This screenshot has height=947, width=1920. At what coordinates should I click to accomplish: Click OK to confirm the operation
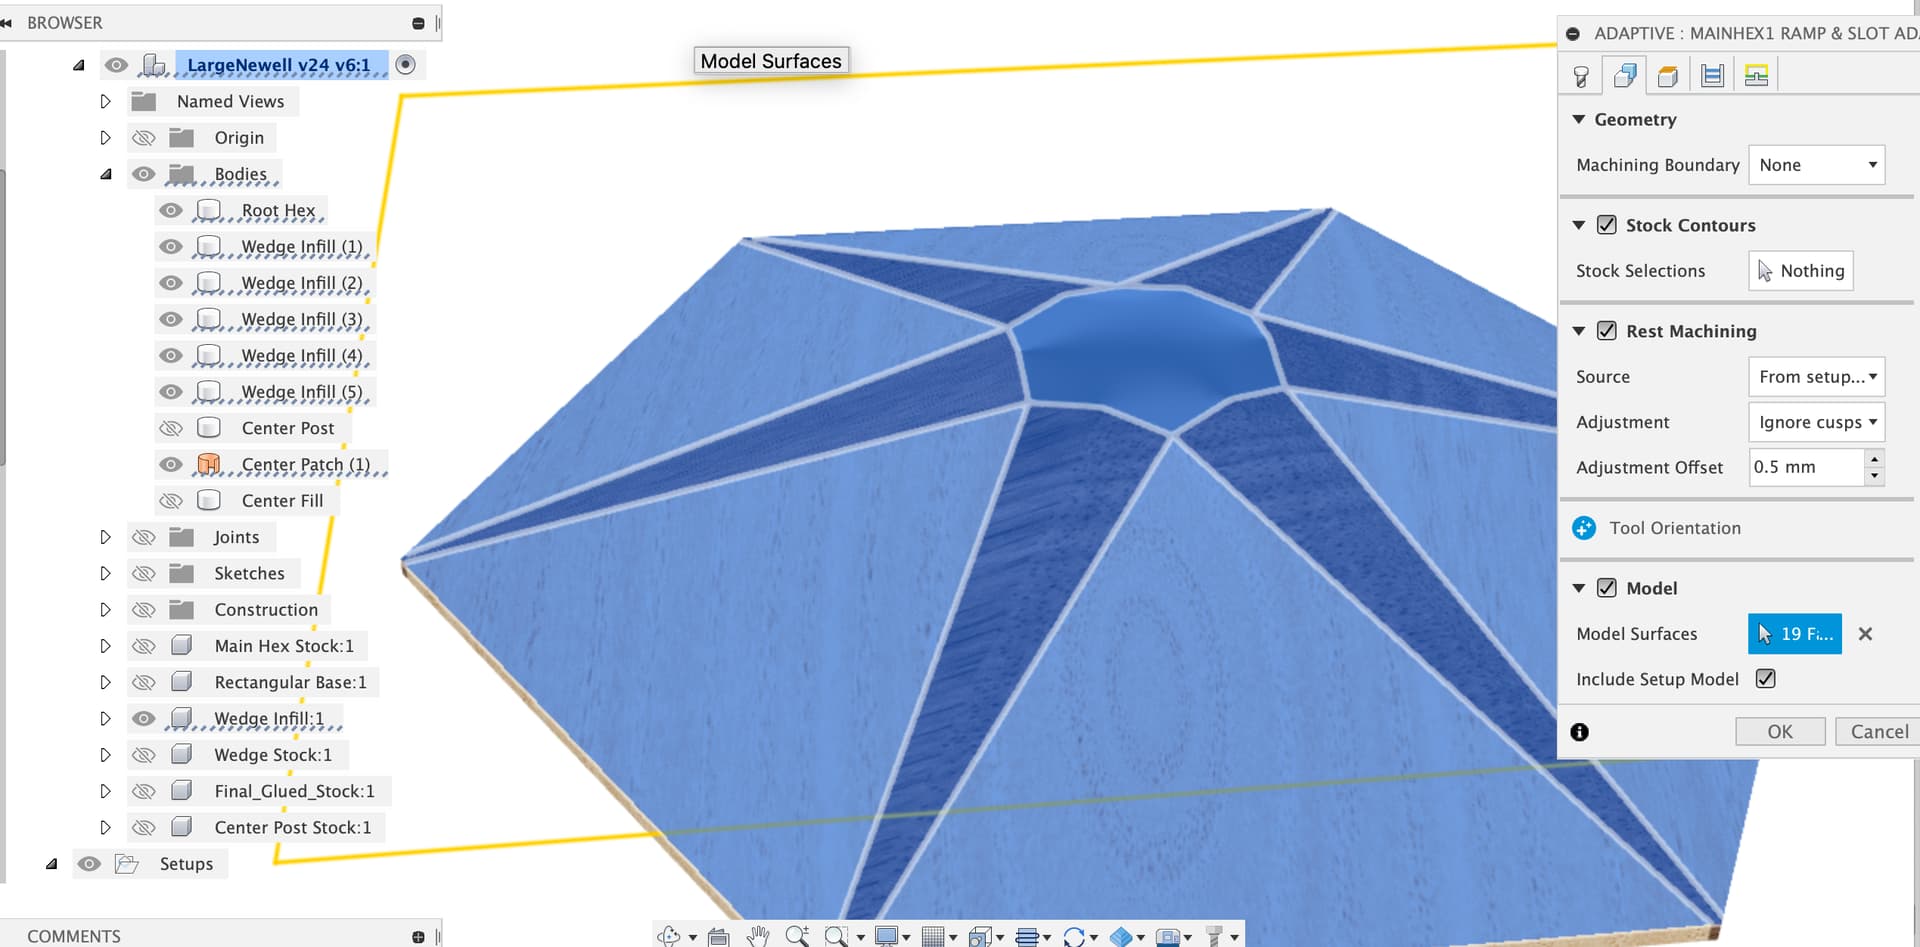pos(1780,732)
